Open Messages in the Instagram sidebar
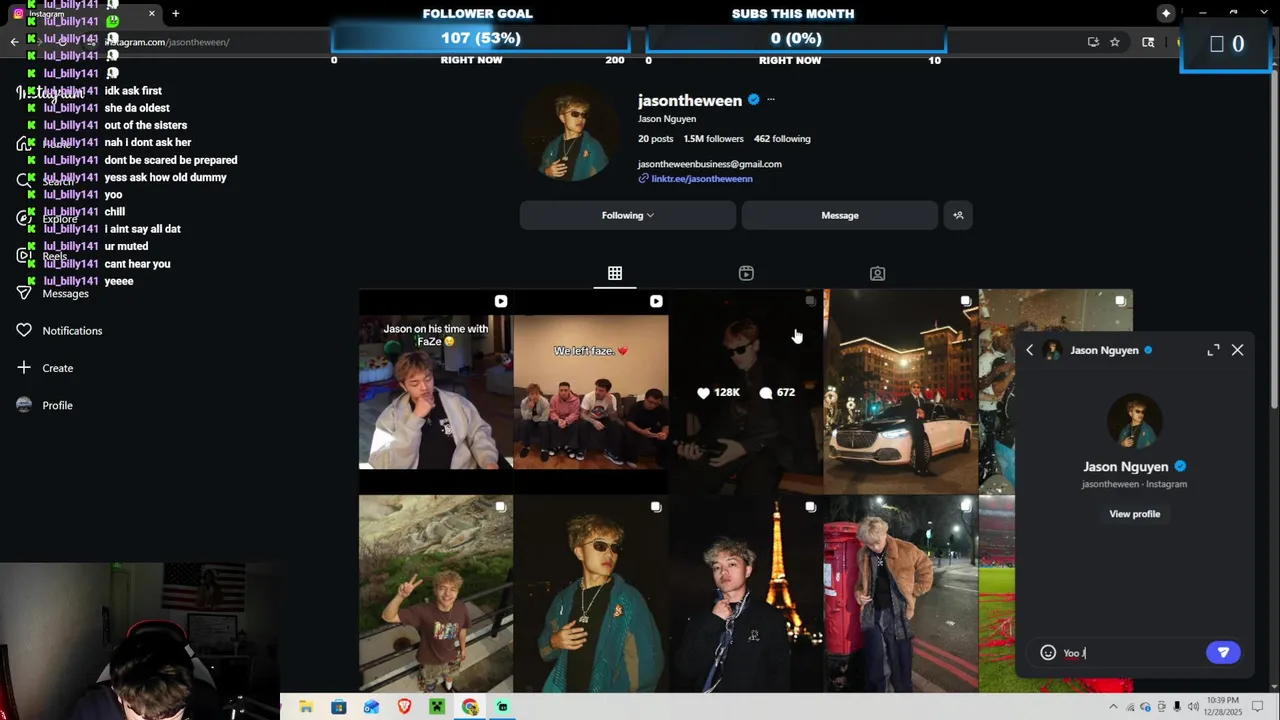Image resolution: width=1280 pixels, height=720 pixels. tap(65, 293)
